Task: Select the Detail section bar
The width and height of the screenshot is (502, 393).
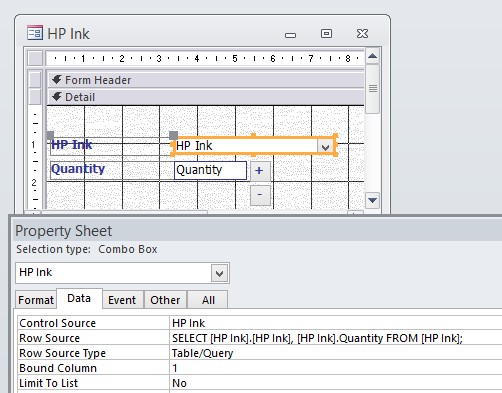Action: tap(206, 97)
